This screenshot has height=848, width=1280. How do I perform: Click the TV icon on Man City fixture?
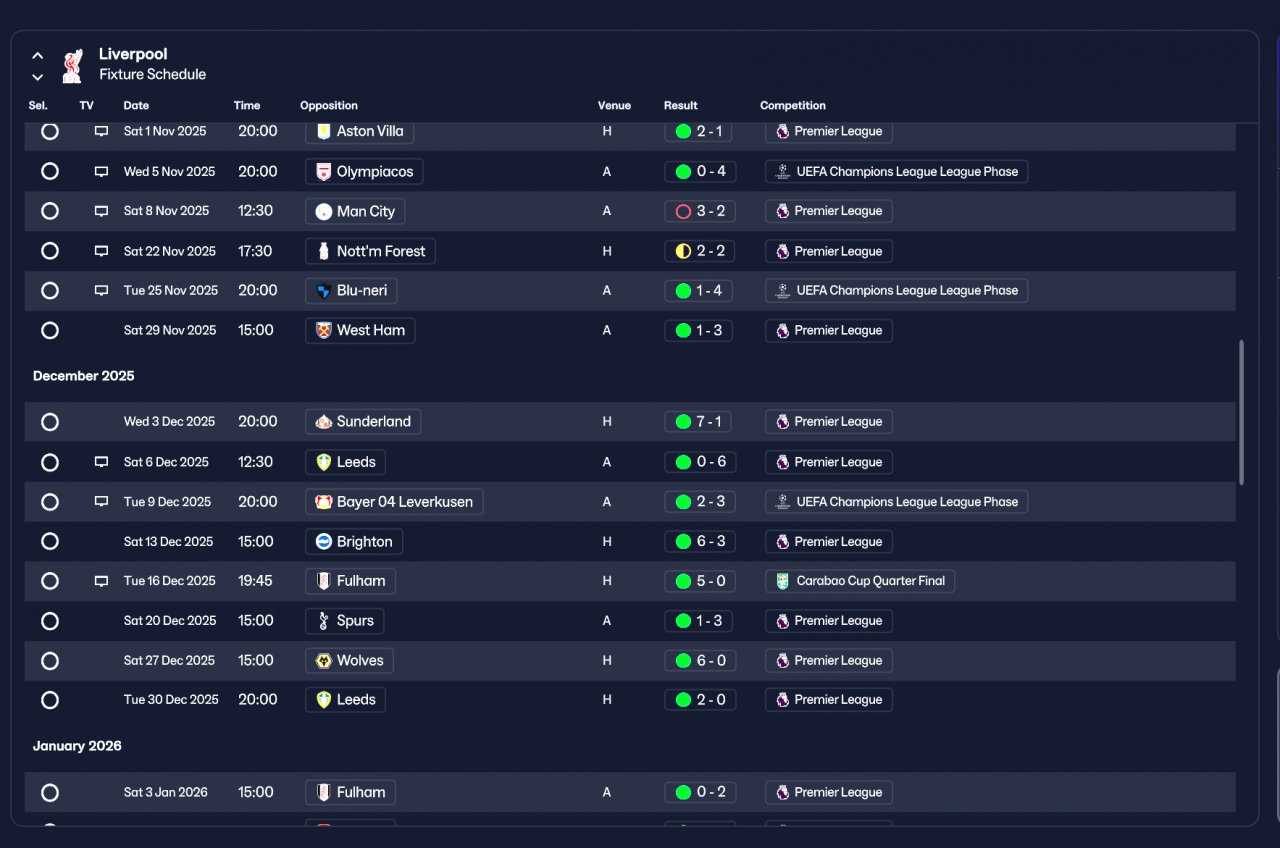pos(101,211)
